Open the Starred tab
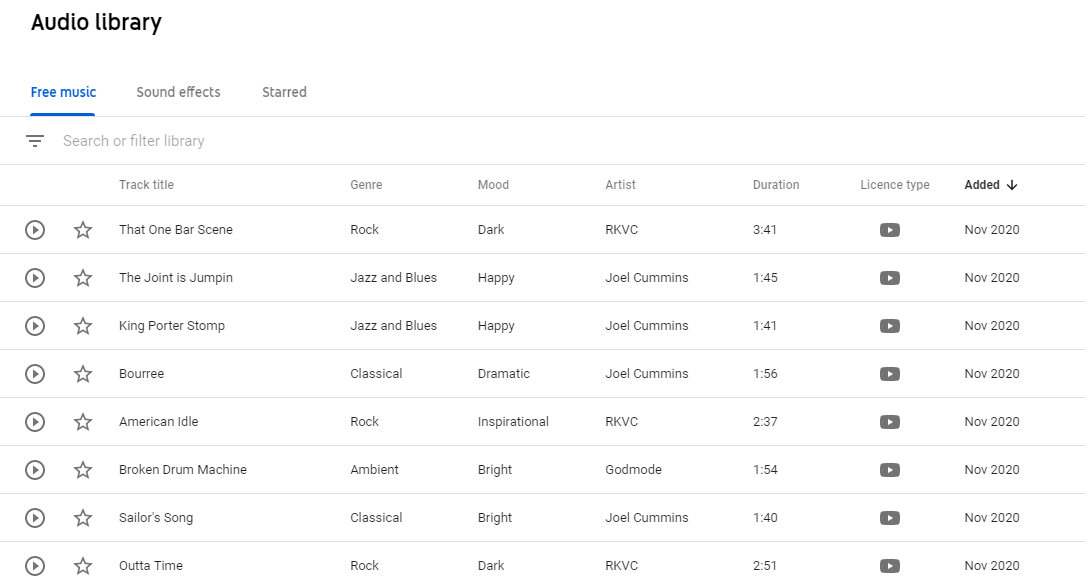1085x577 pixels. 284,92
